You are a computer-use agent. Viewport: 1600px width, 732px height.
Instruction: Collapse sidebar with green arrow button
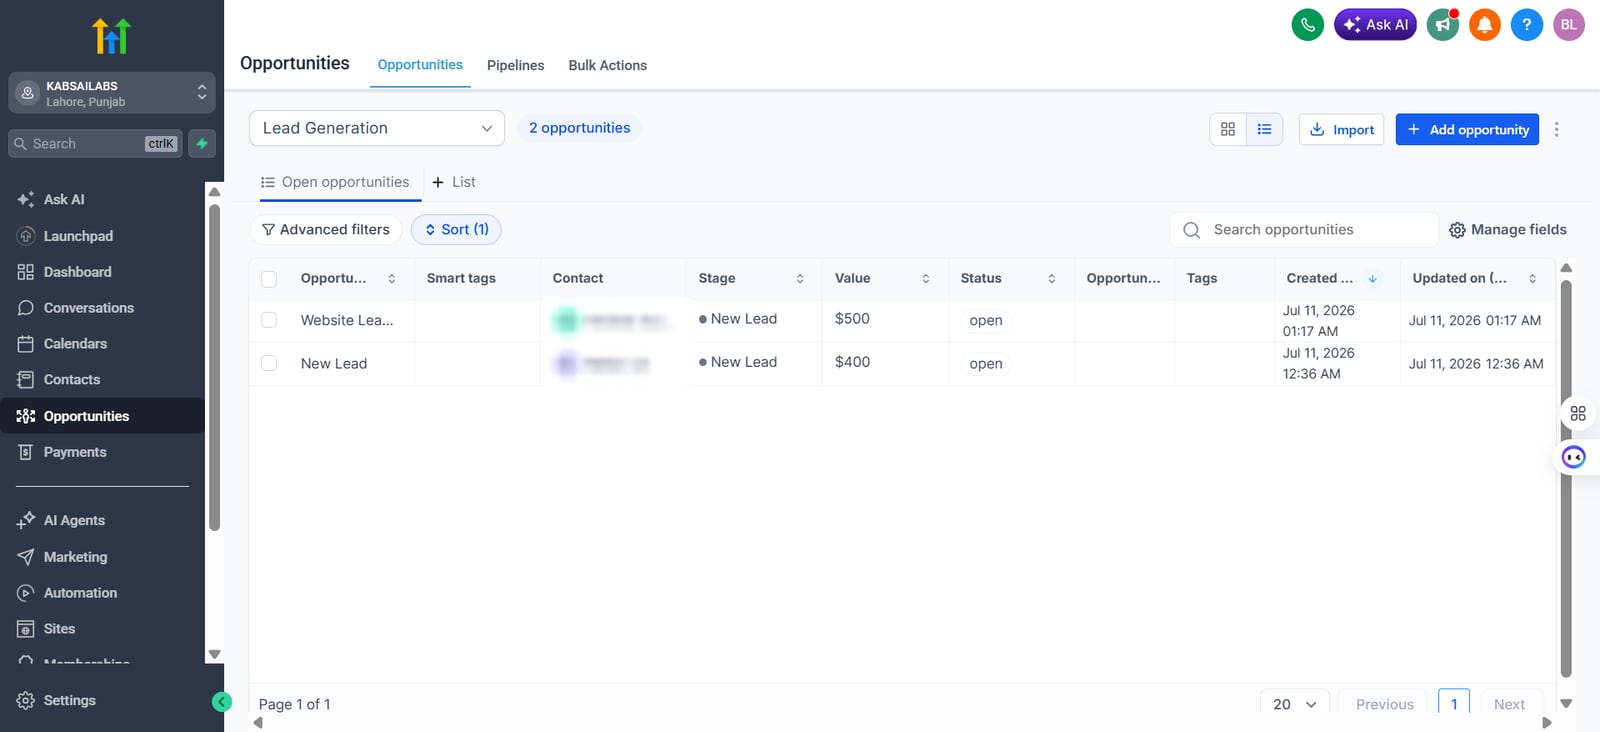(222, 702)
